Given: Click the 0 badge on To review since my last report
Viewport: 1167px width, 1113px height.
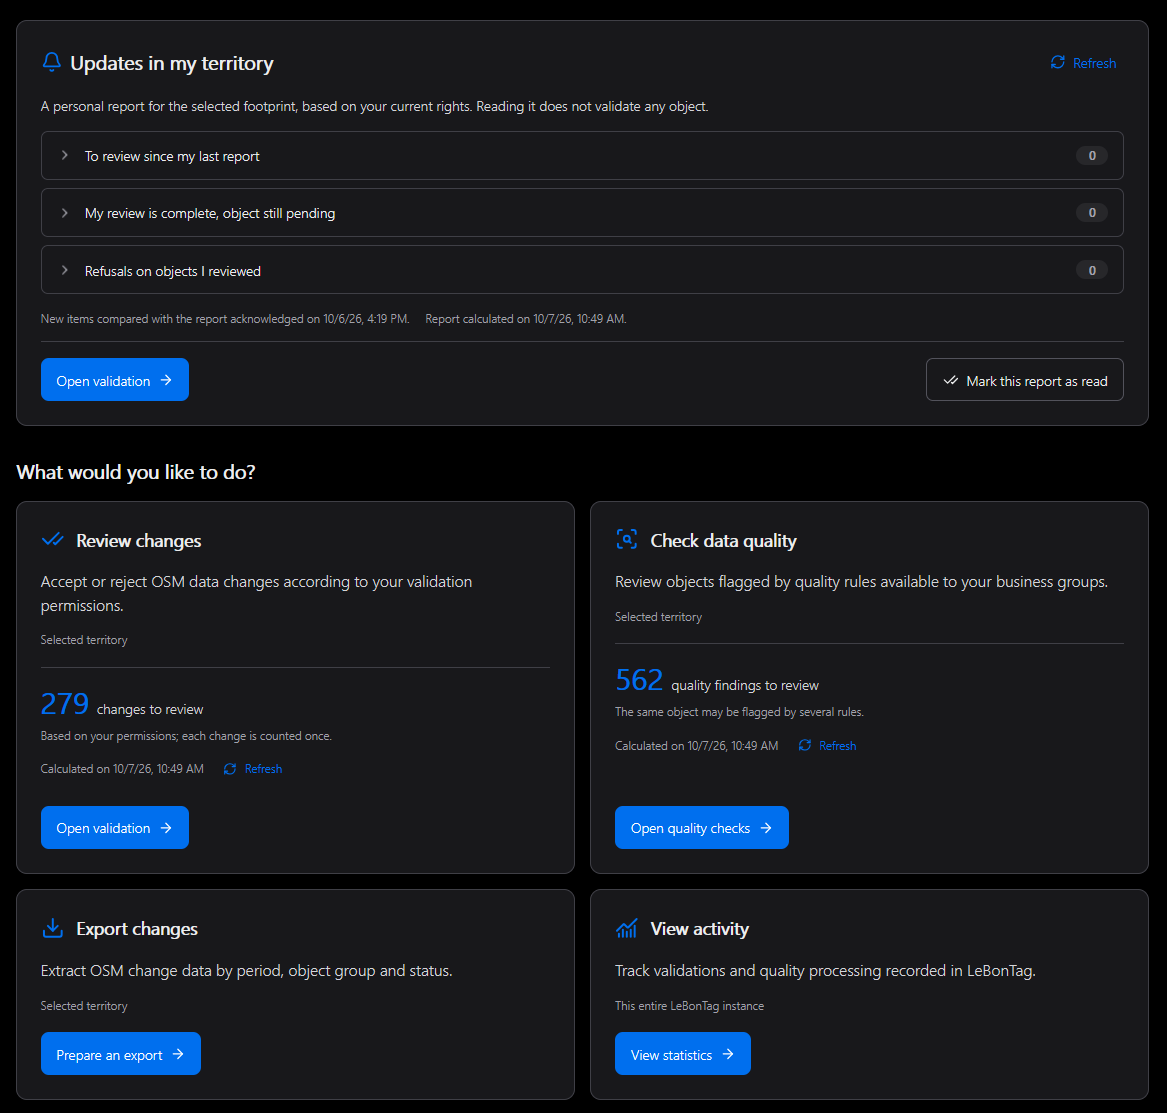Looking at the screenshot, I should pos(1092,156).
